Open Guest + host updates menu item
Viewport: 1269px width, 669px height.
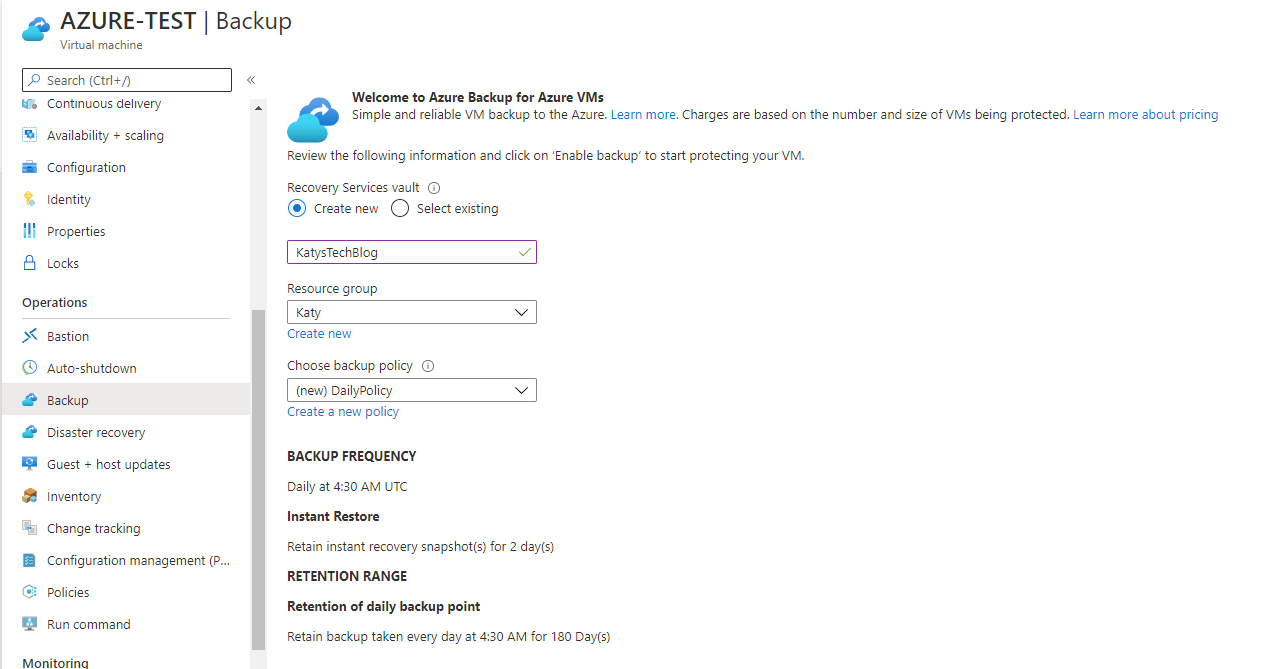coord(108,464)
